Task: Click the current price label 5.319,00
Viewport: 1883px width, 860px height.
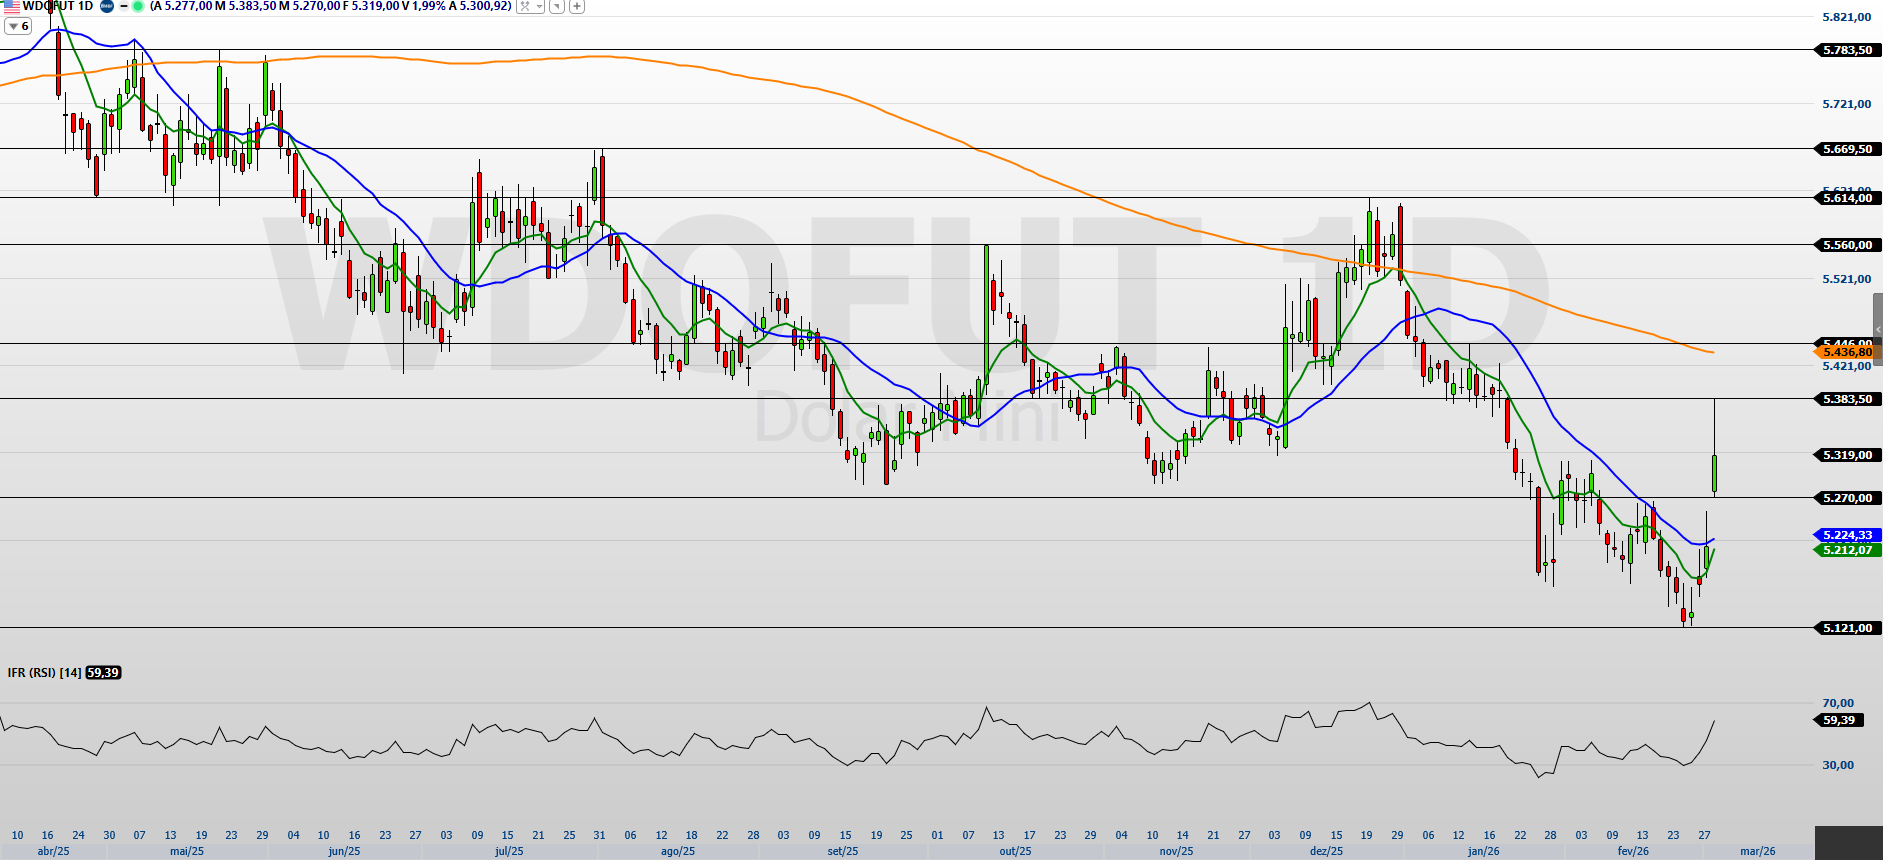Action: point(1846,455)
